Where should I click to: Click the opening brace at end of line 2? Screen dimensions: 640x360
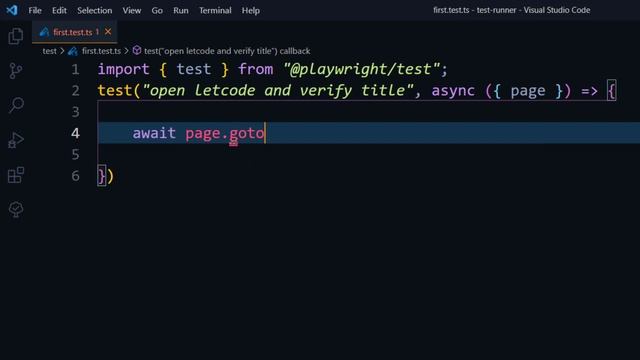611,91
